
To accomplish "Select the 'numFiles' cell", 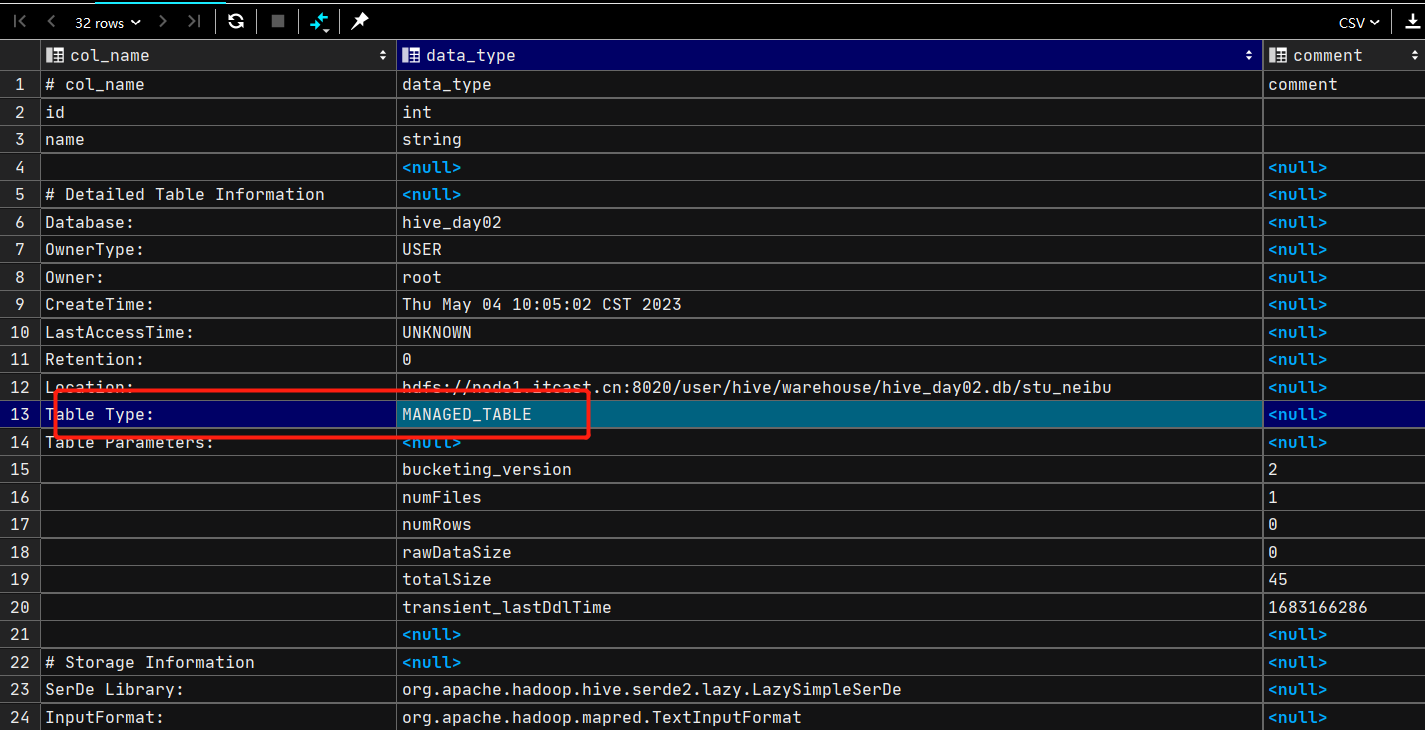I will tap(830, 497).
